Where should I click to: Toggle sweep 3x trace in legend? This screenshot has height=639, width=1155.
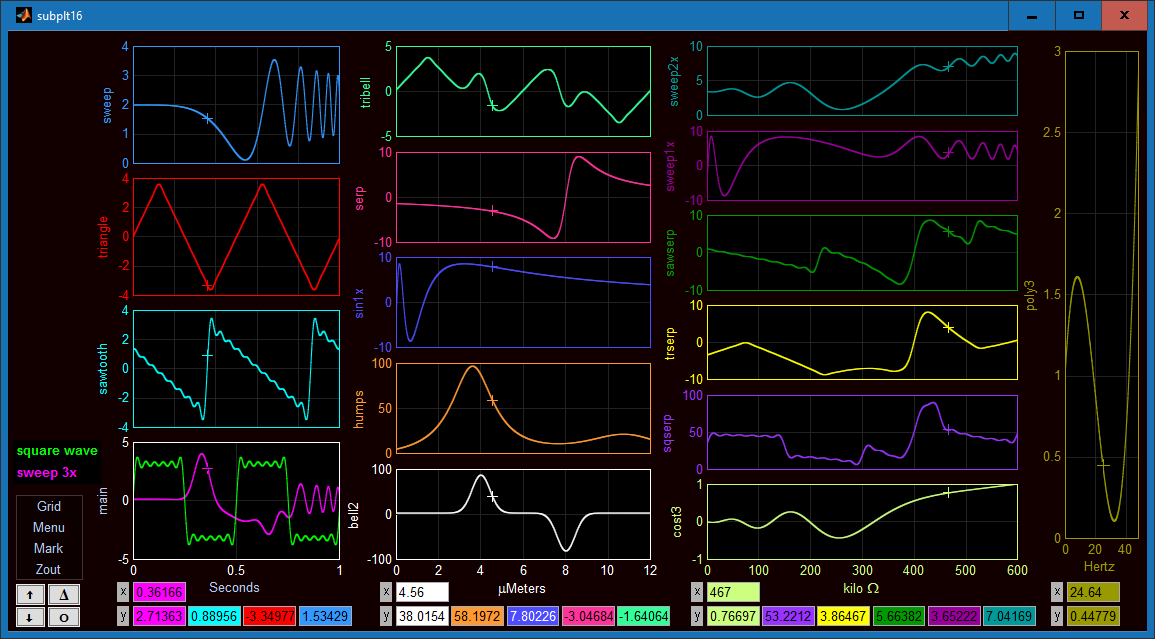click(x=47, y=472)
